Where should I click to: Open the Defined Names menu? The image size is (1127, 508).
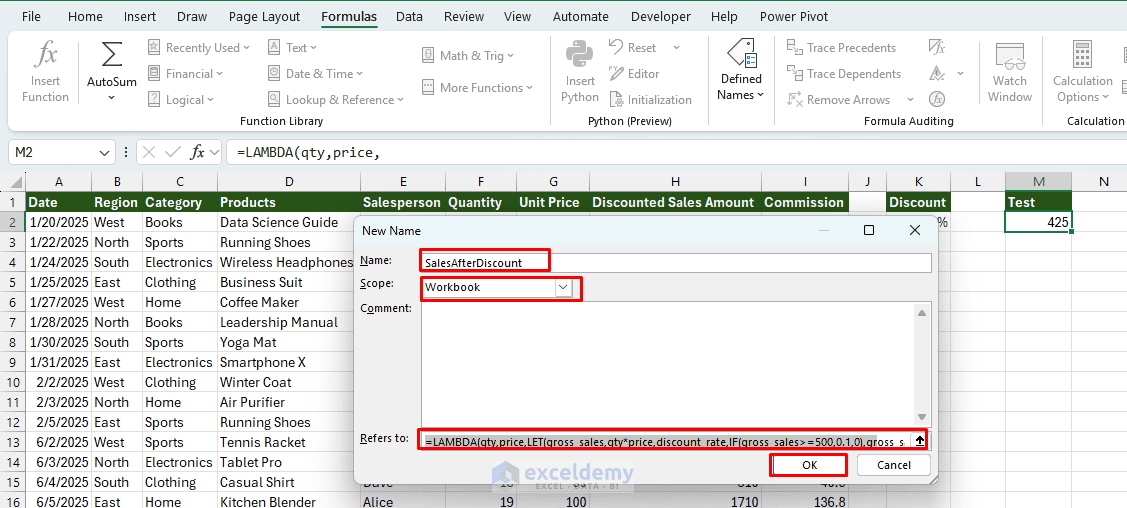(740, 72)
